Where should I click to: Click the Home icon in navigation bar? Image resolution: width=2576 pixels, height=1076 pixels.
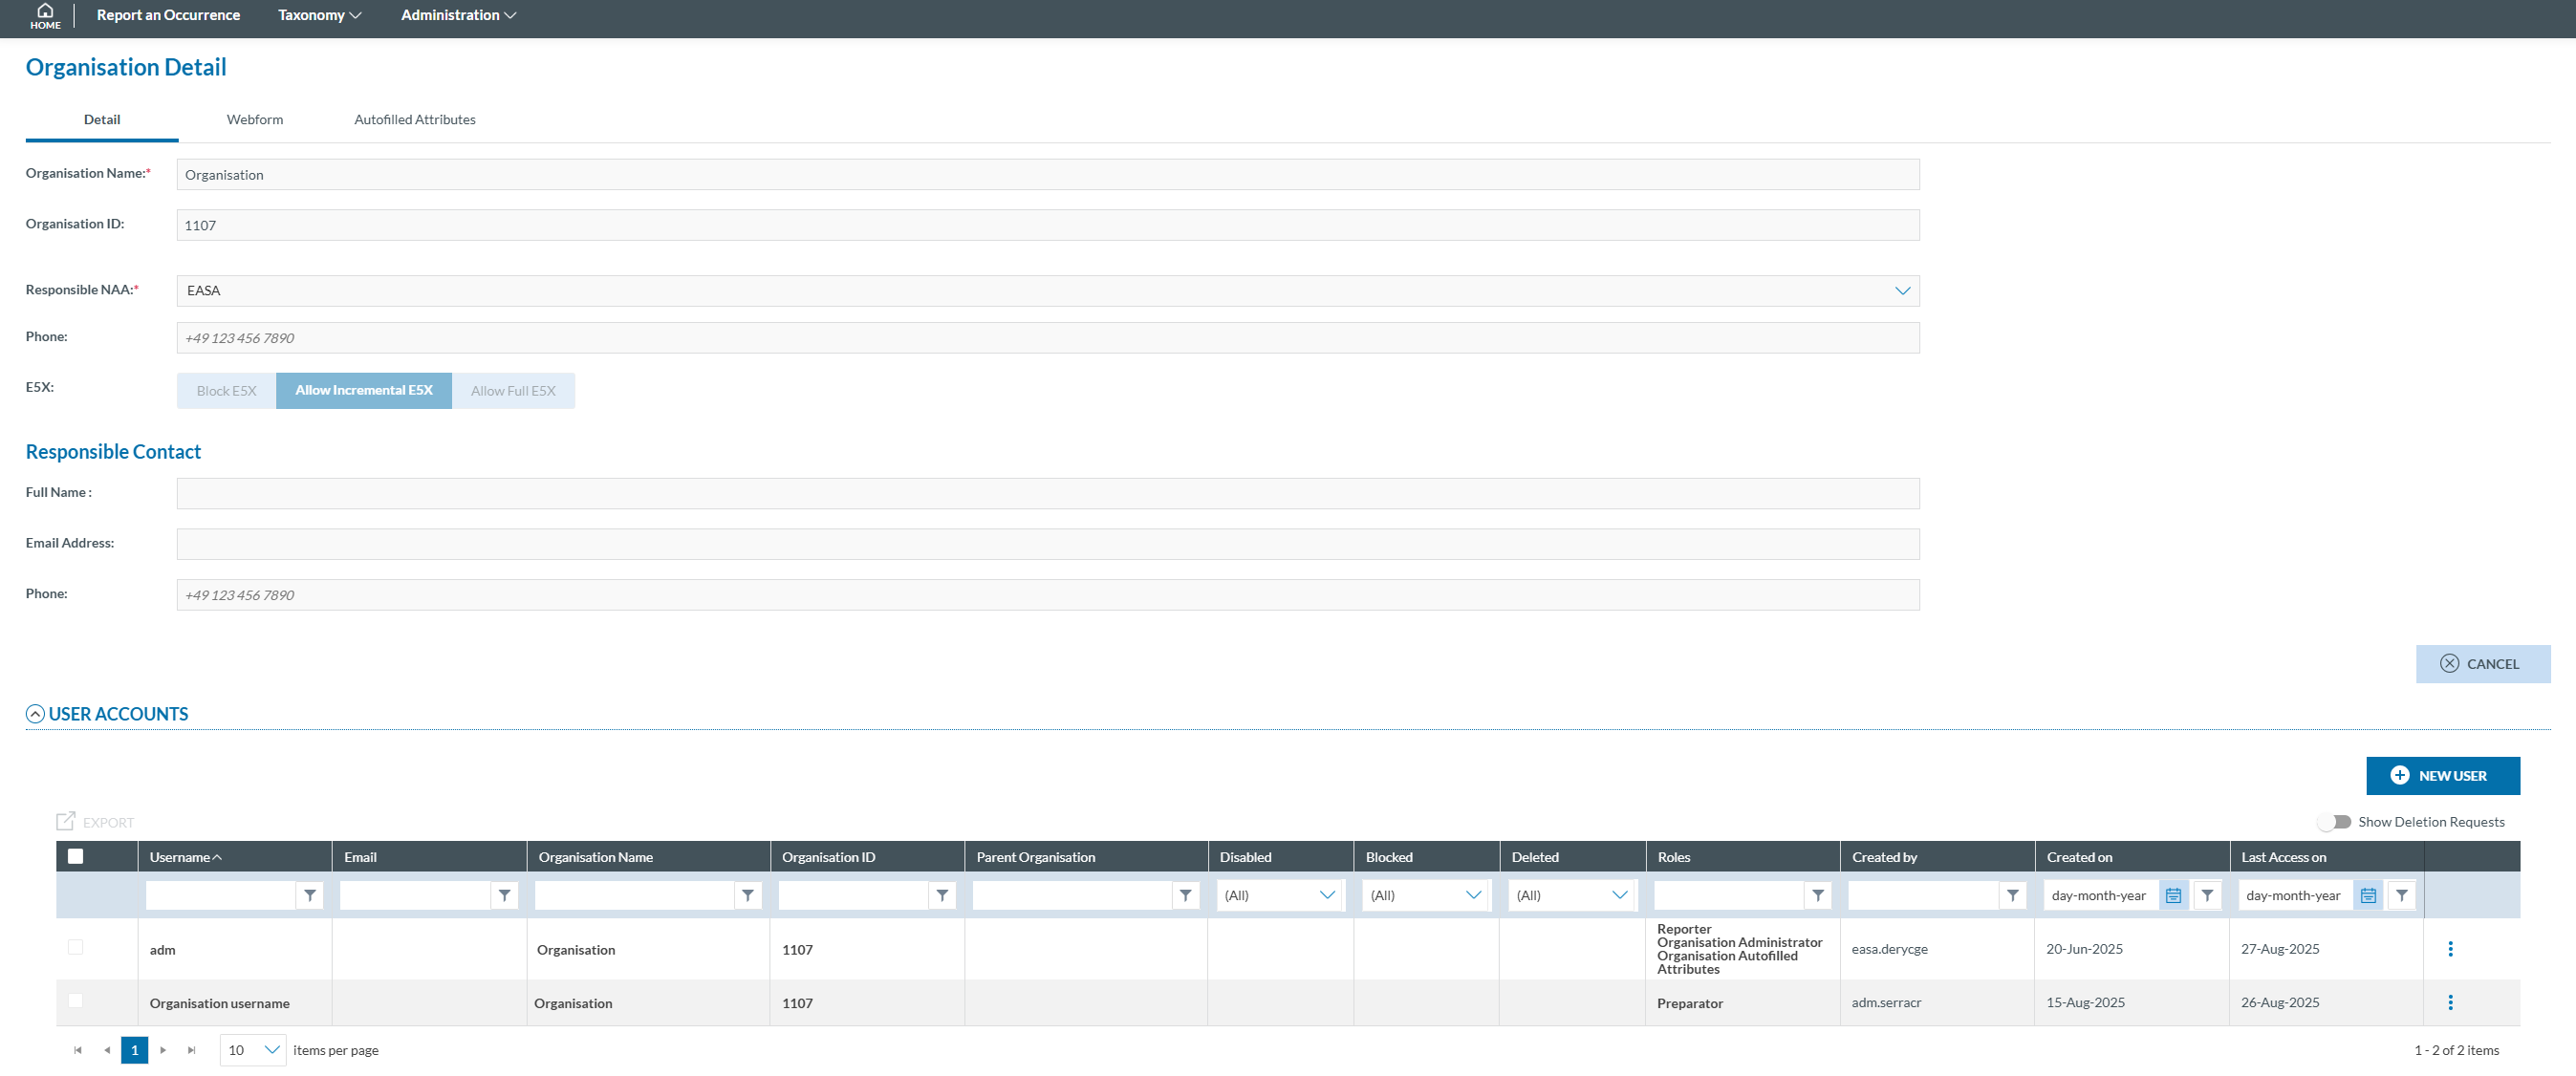click(45, 15)
